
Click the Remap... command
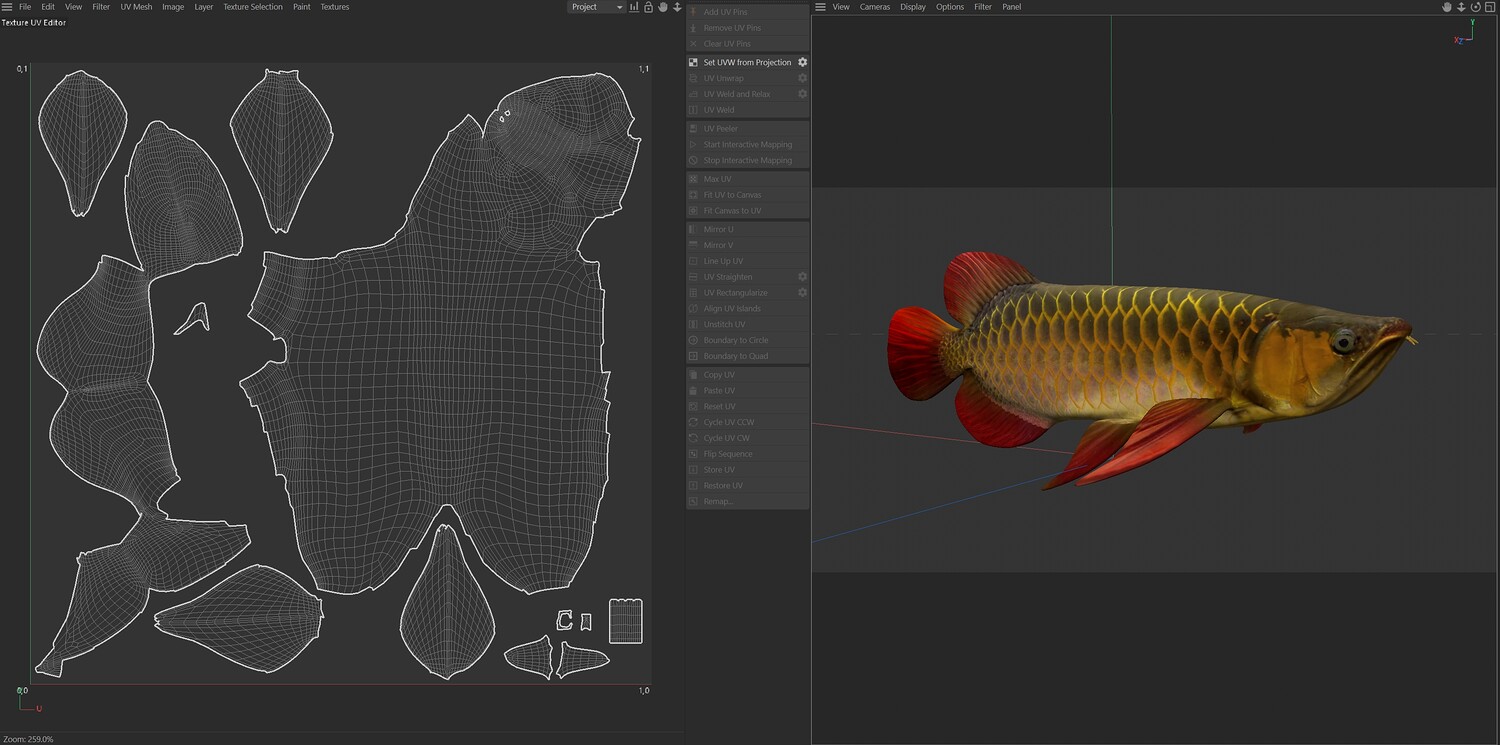(748, 501)
